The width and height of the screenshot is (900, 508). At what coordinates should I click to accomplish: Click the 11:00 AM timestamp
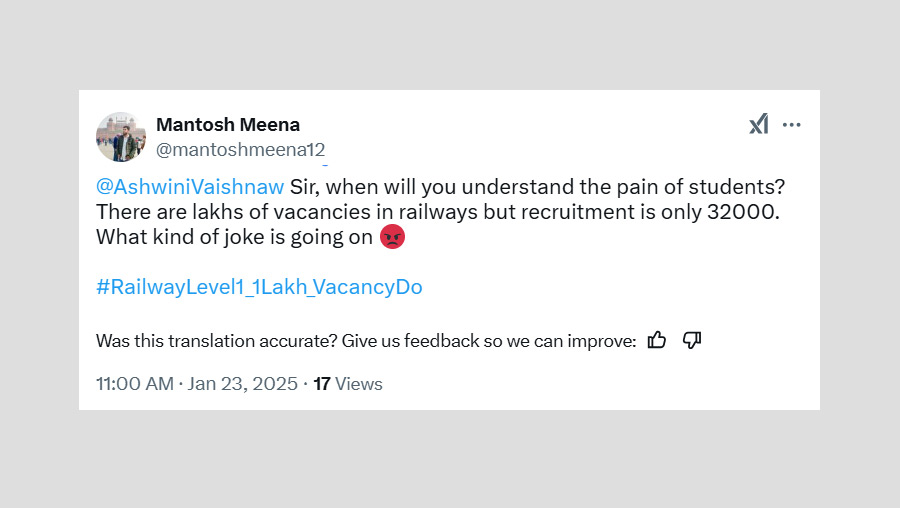[x=134, y=384]
